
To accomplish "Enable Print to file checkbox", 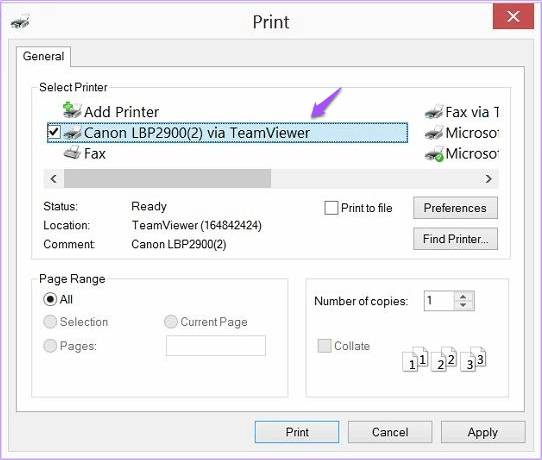I will (331, 208).
